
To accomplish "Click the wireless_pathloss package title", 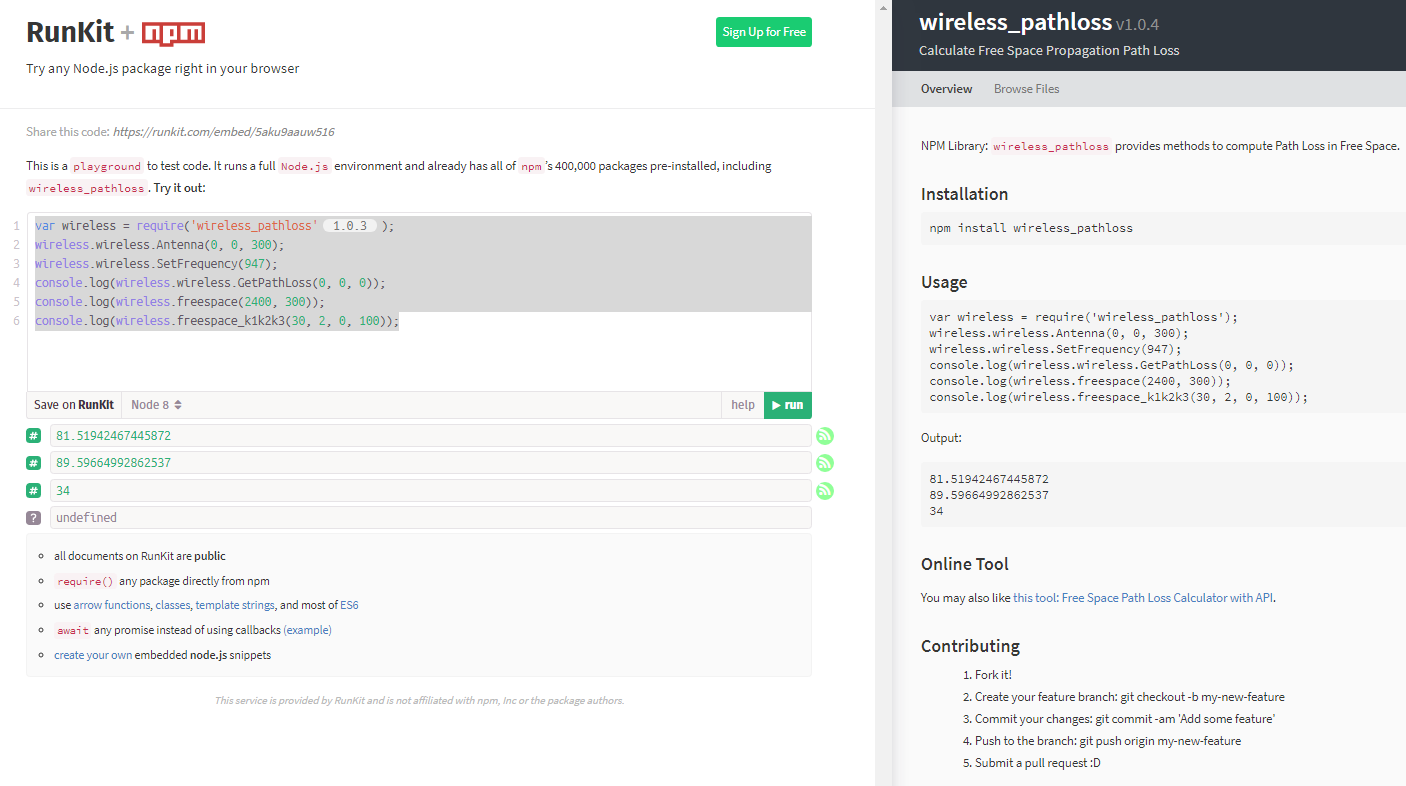I will pos(1015,22).
